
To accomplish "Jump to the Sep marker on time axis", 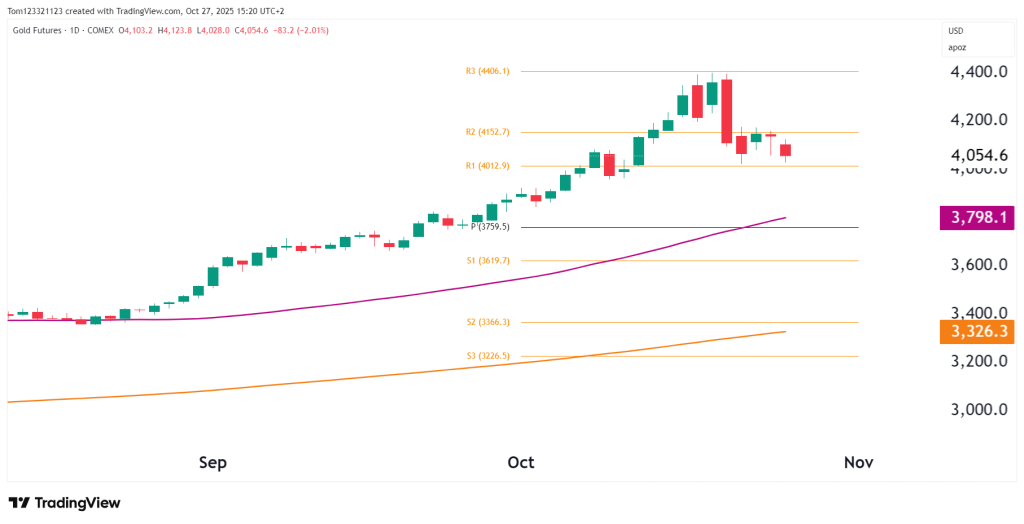I will coord(213,462).
